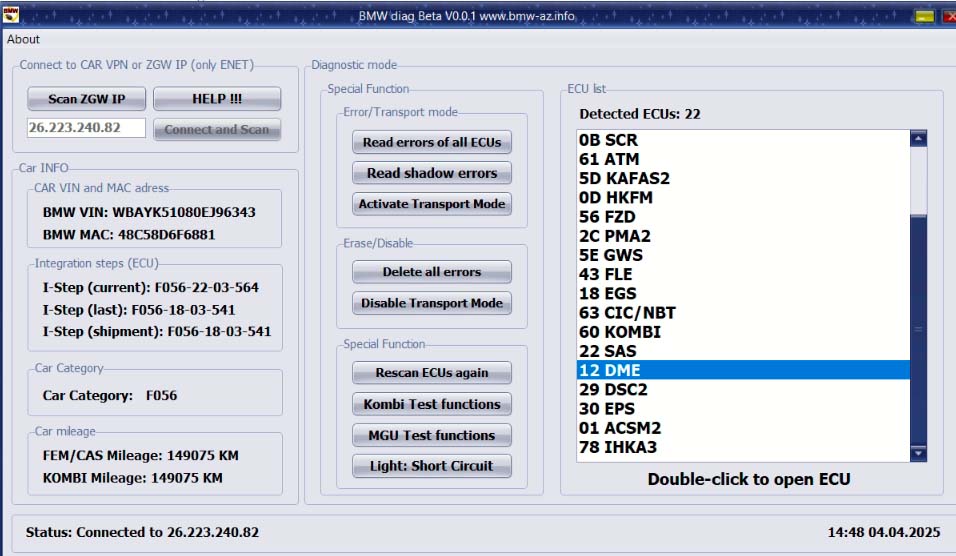Screen dimensions: 956x556
Task: Select 0B SCR in ECU list
Action: click(743, 140)
